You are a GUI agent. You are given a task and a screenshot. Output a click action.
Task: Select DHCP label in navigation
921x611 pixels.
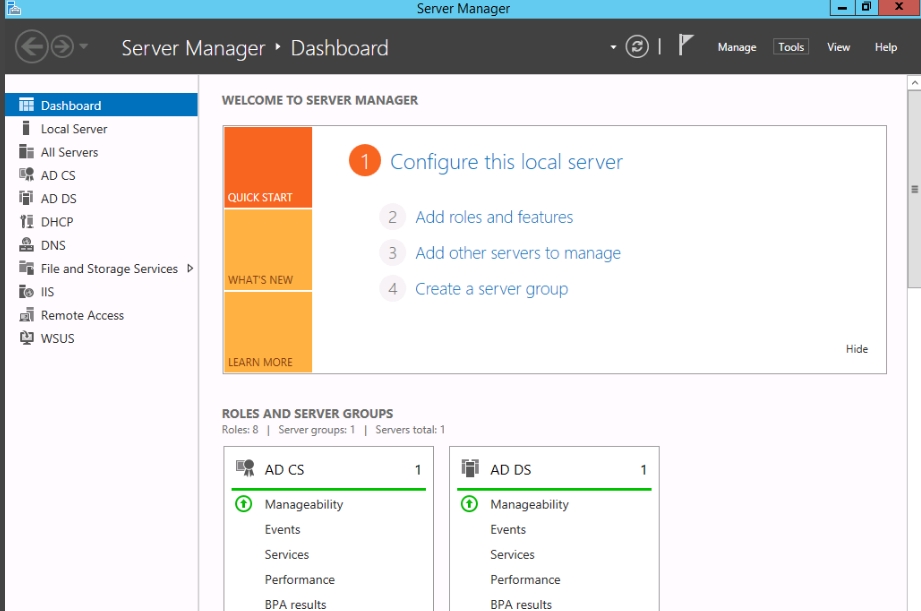pos(57,222)
